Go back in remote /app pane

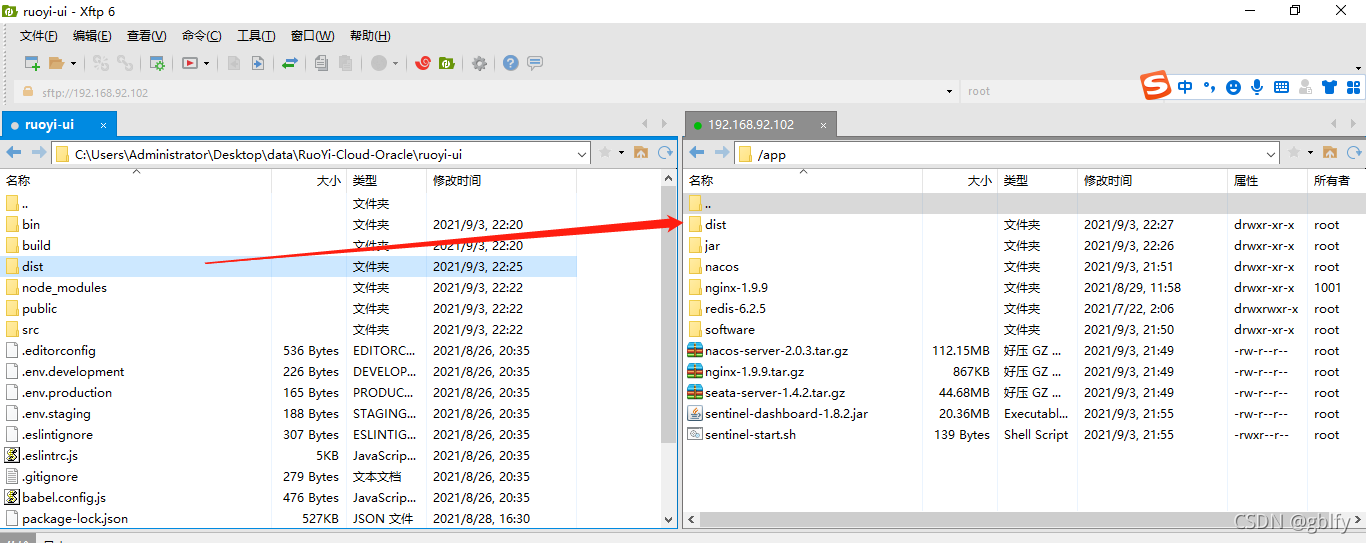coord(698,153)
